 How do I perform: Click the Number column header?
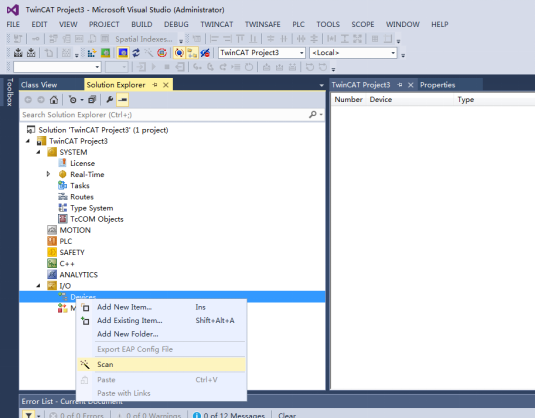point(348,99)
